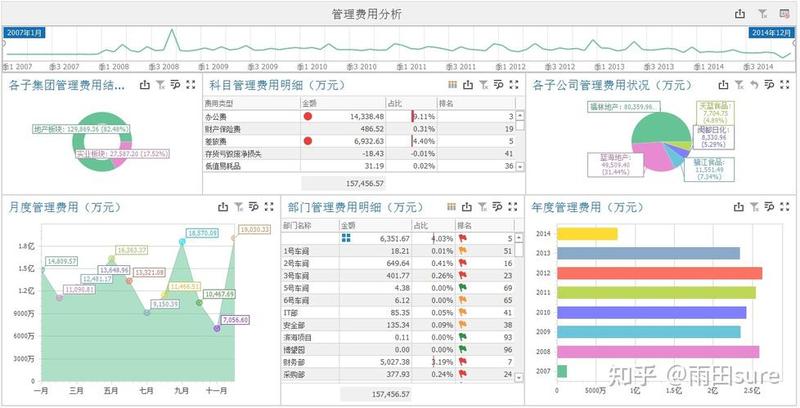
Task: Click the red 2012 bar in 年度管理费用
Action: [660, 273]
